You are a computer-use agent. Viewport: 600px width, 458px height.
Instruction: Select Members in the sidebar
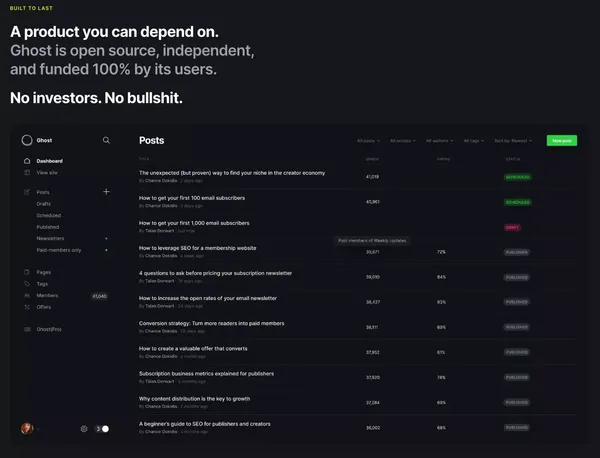click(x=47, y=295)
